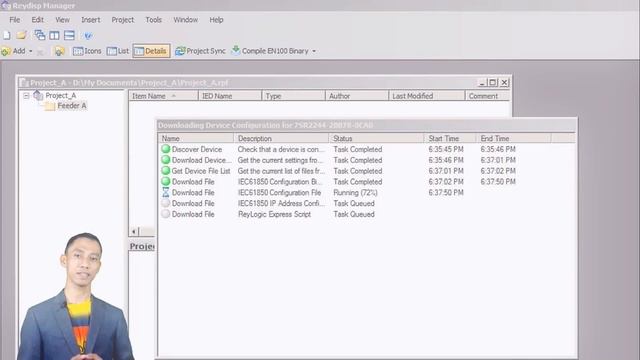Image resolution: width=640 pixels, height=360 pixels.
Task: Tile windows vertically with toolbar icon
Action: point(54,36)
